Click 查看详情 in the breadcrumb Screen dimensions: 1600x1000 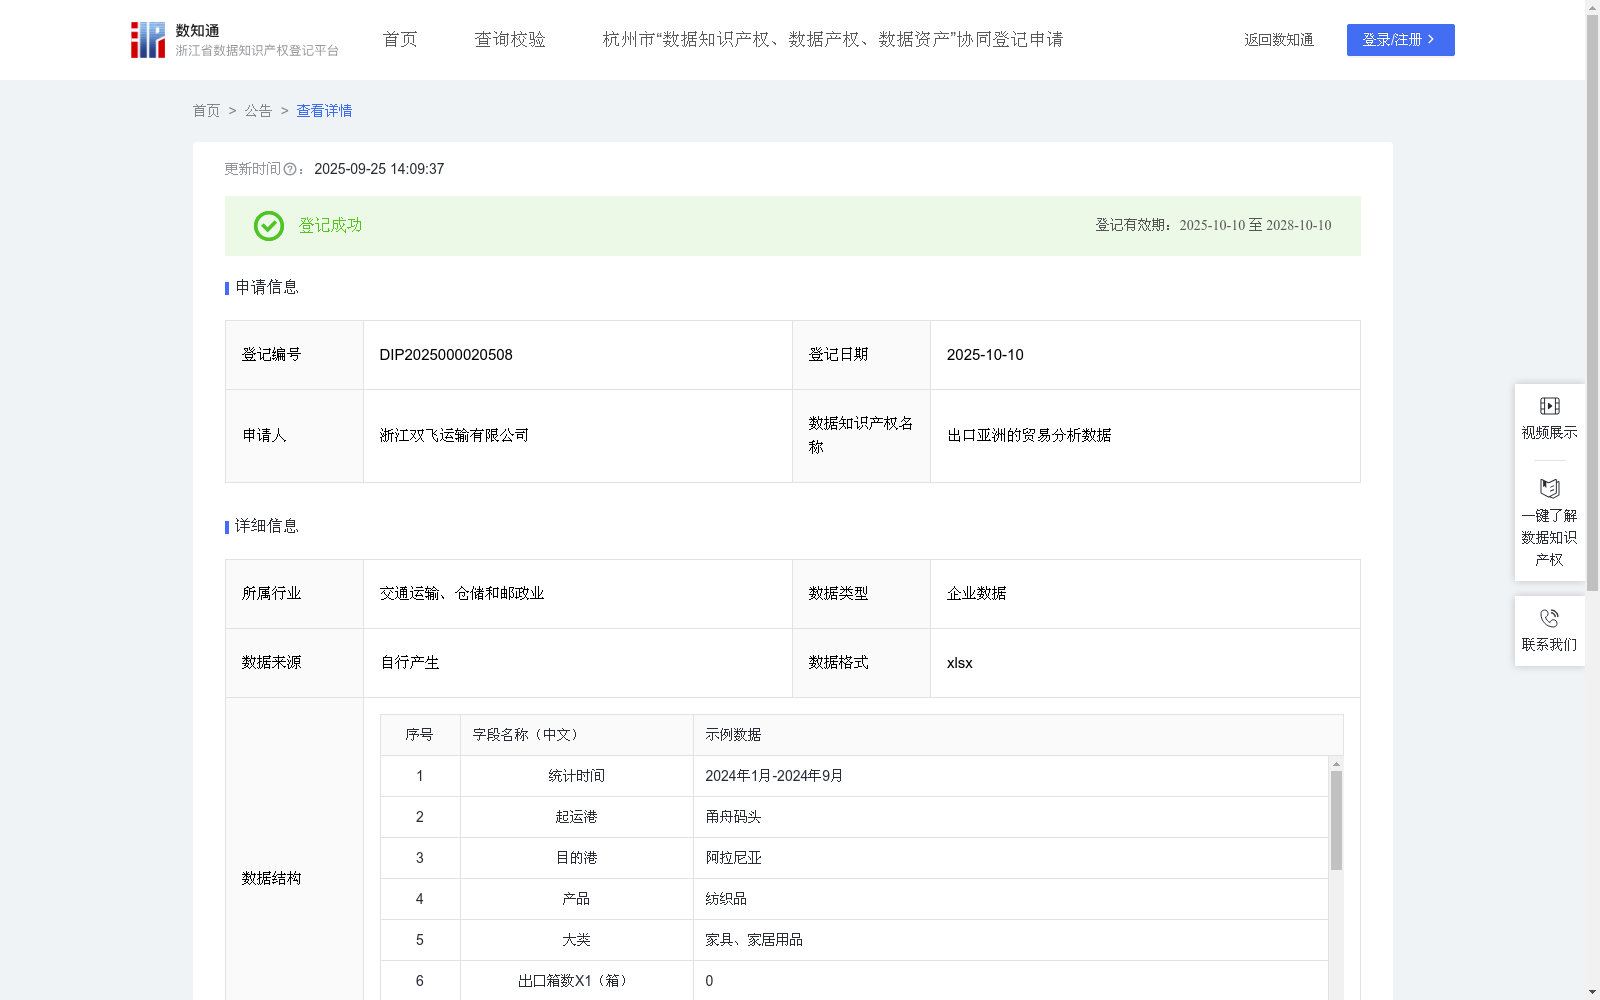point(324,111)
